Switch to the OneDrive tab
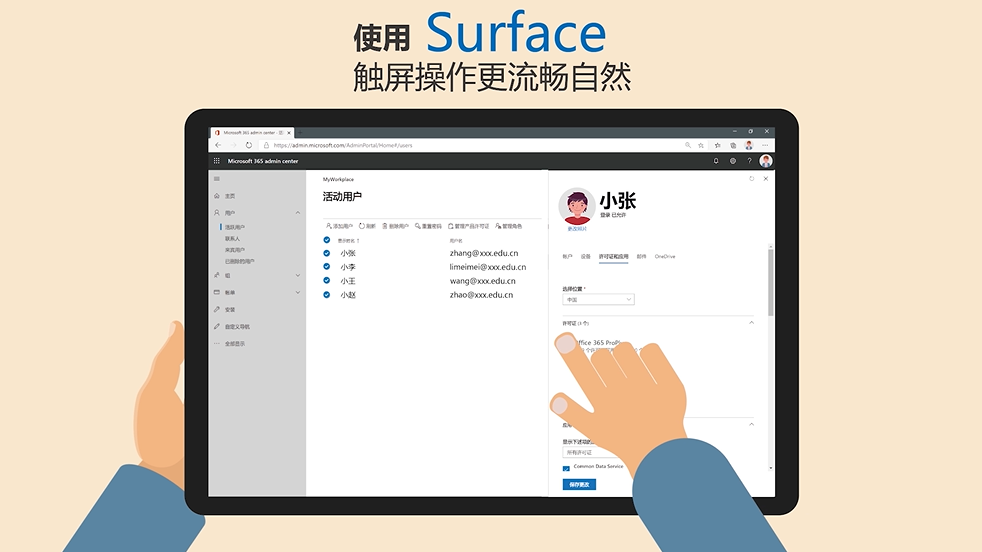The image size is (982, 552). (665, 256)
